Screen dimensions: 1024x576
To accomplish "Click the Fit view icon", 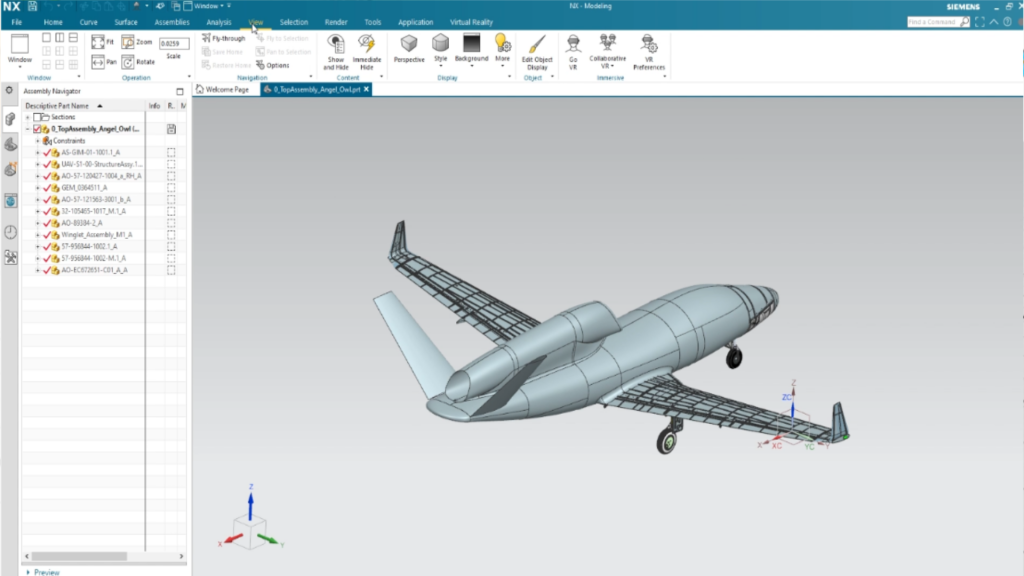I will click(x=98, y=42).
